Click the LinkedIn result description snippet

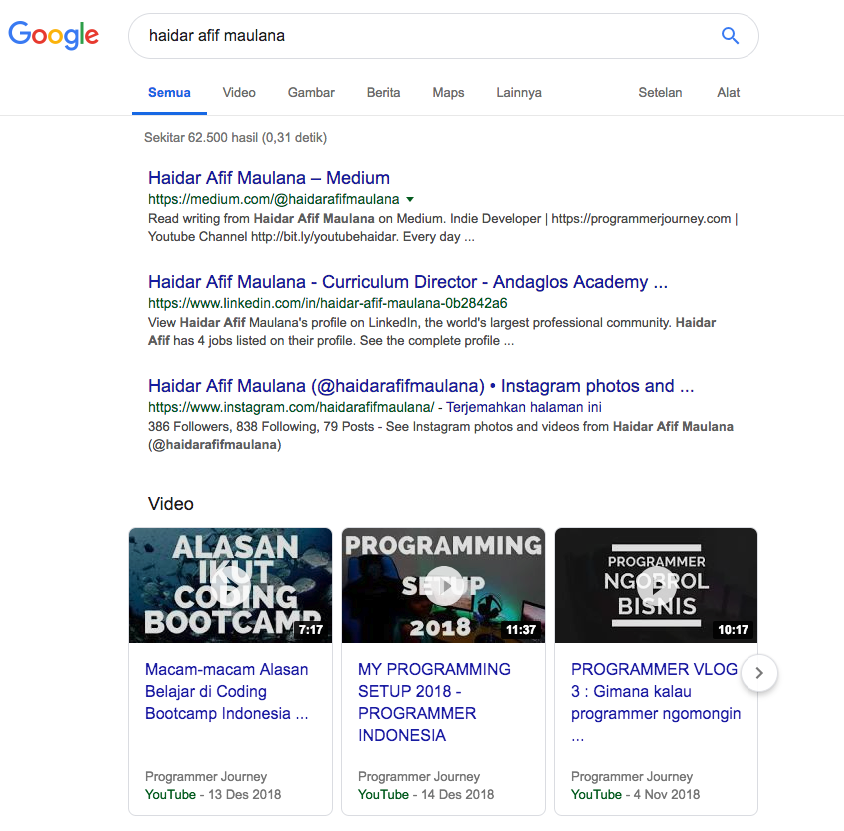click(432, 332)
